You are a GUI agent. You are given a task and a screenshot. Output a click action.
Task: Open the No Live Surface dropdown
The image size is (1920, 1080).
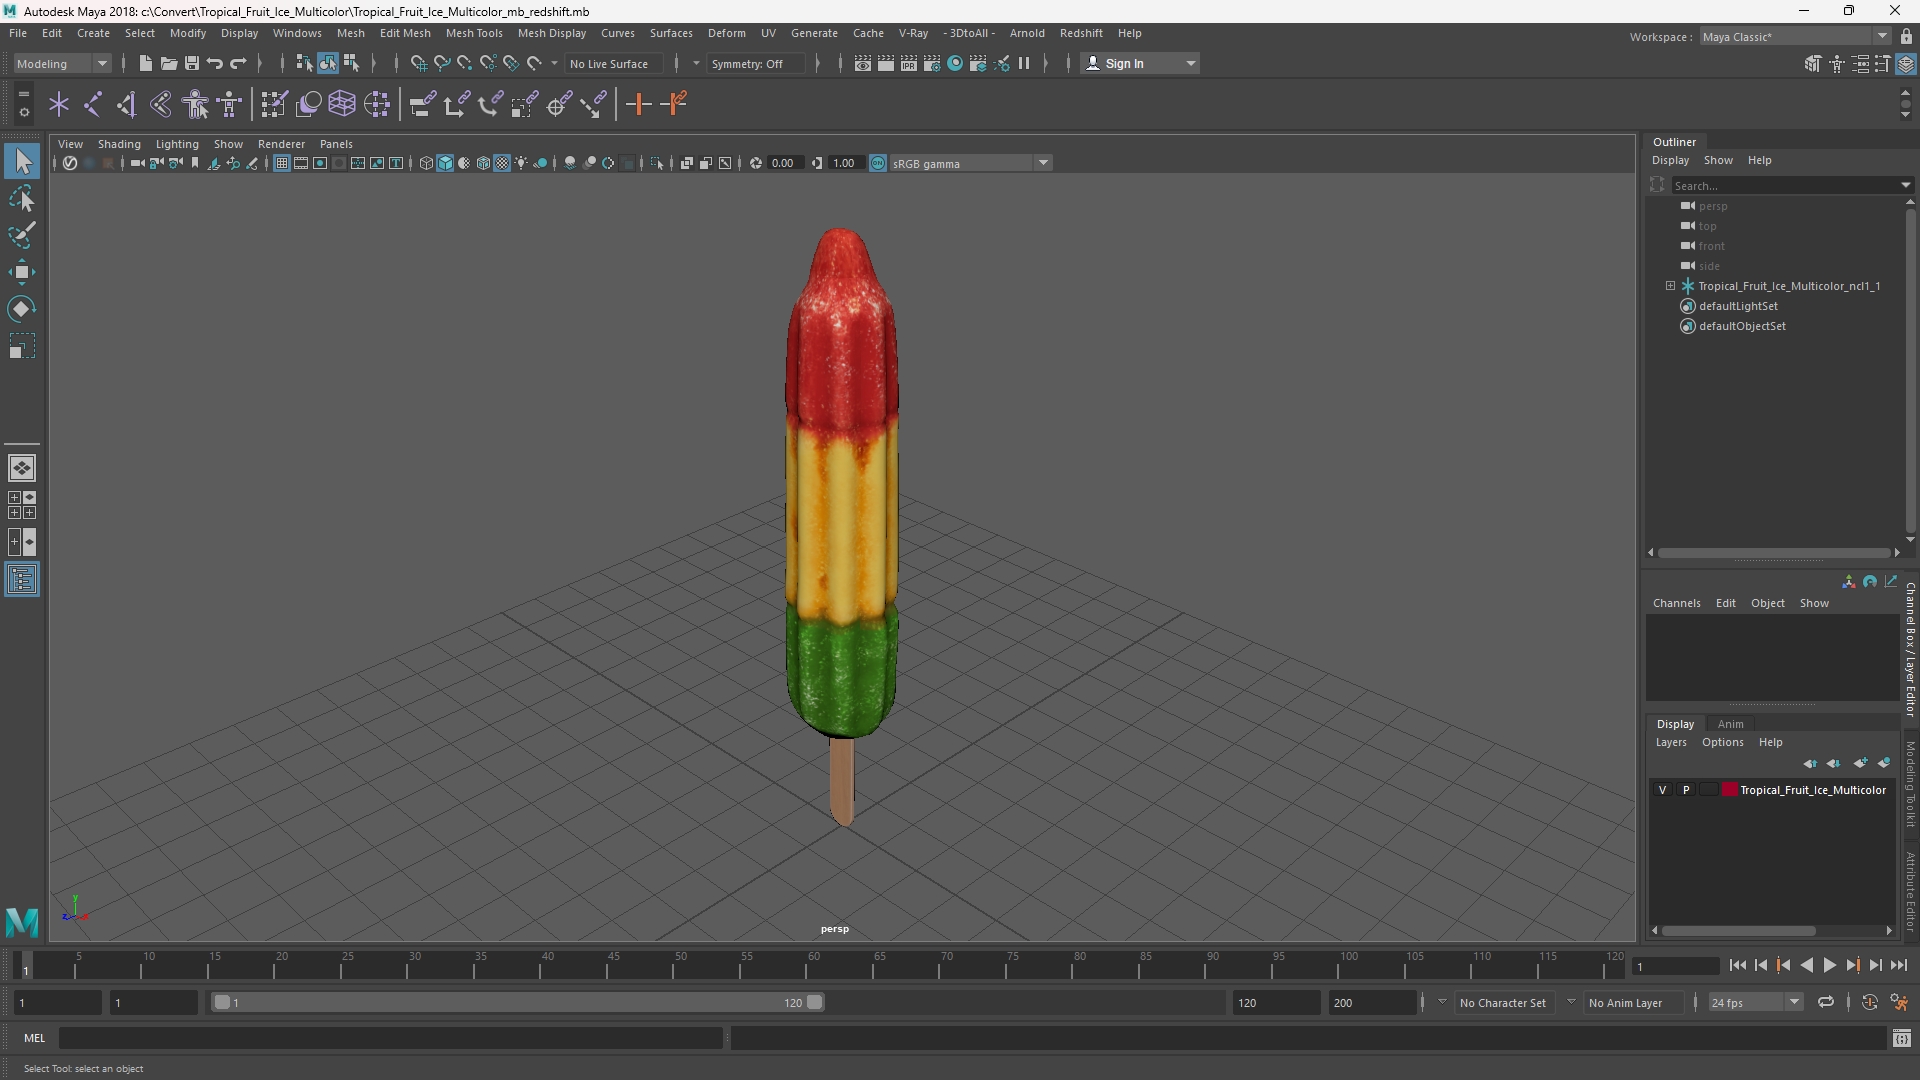[612, 63]
